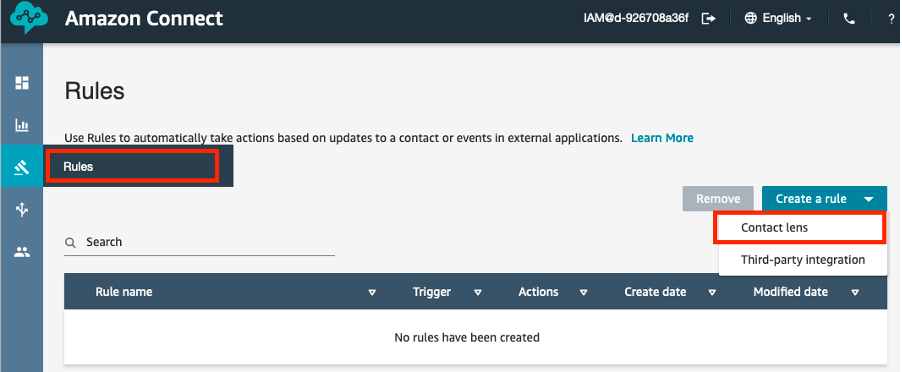This screenshot has height=372, width=902.
Task: Open the Analytics bar chart sidebar icon
Action: [22, 125]
